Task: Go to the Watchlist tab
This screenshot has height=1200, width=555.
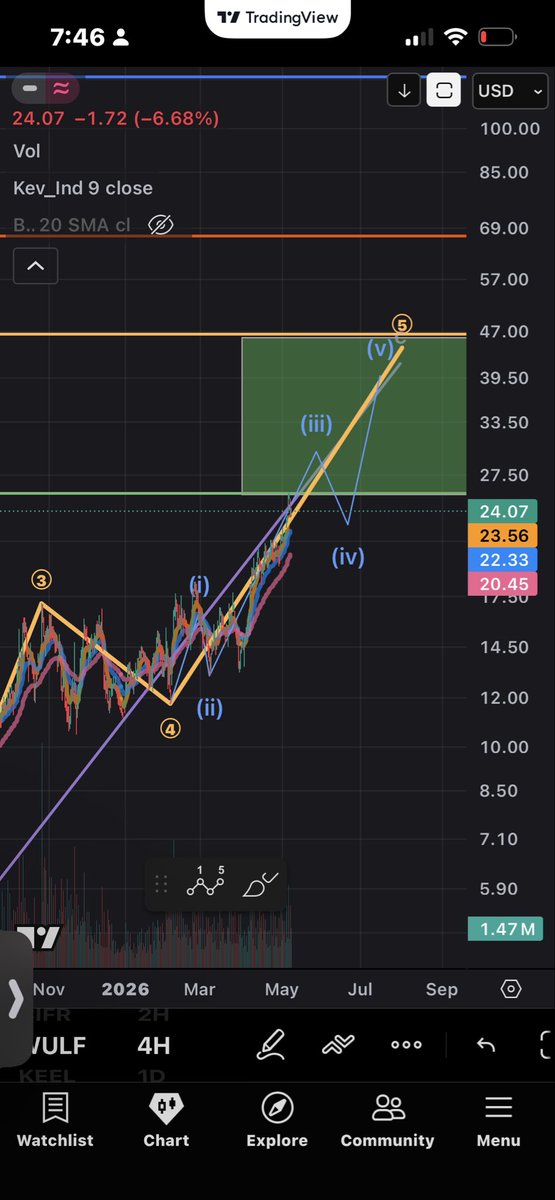Action: coord(55,1120)
